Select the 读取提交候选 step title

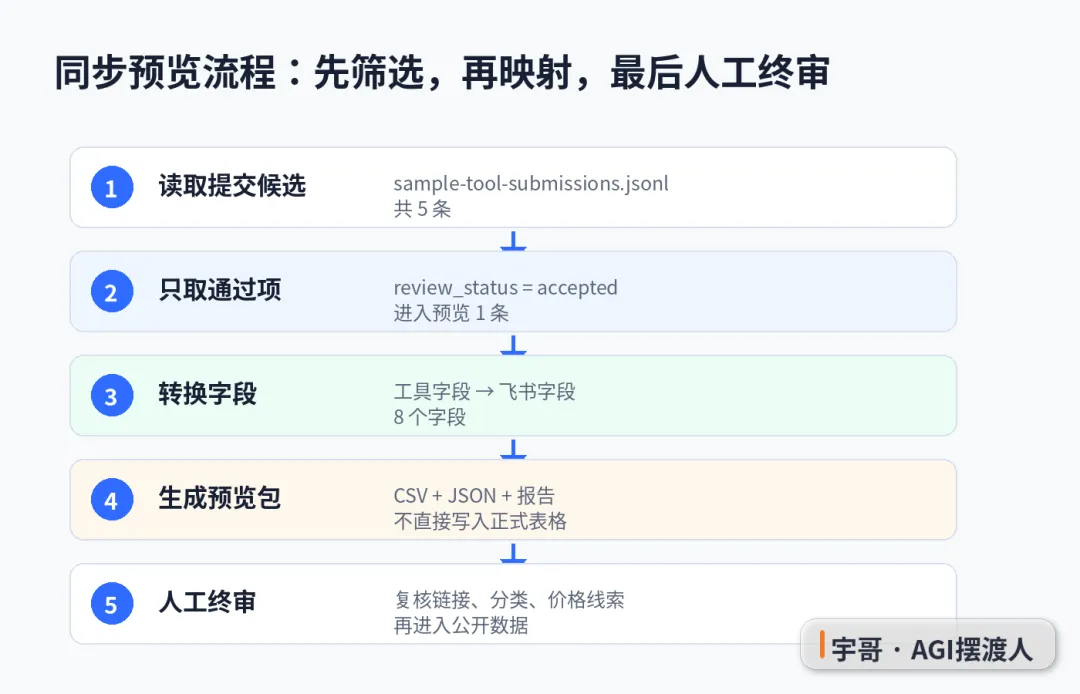point(232,186)
